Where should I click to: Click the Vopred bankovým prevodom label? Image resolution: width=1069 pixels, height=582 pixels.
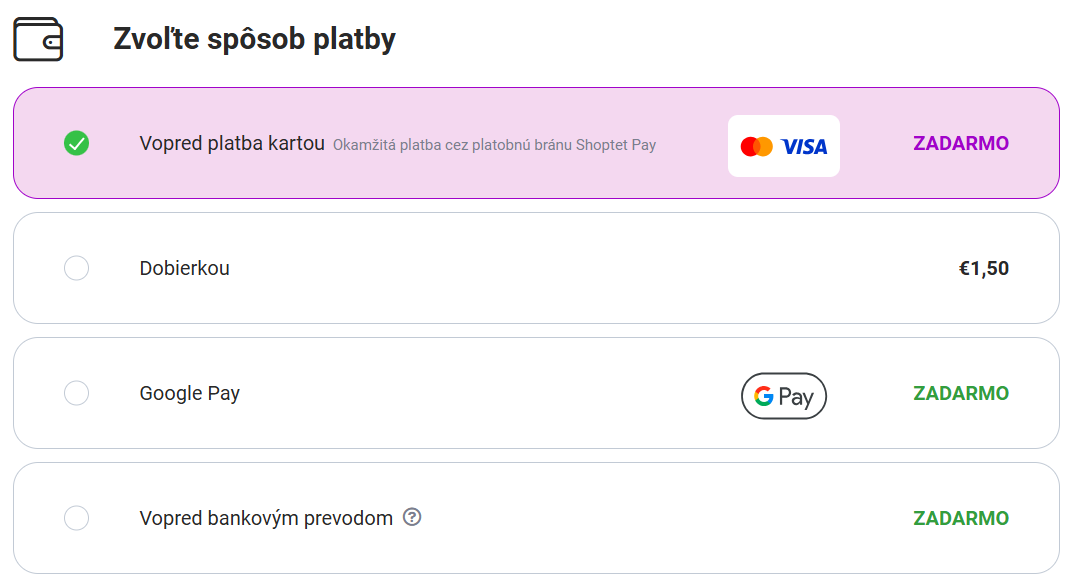click(x=266, y=518)
